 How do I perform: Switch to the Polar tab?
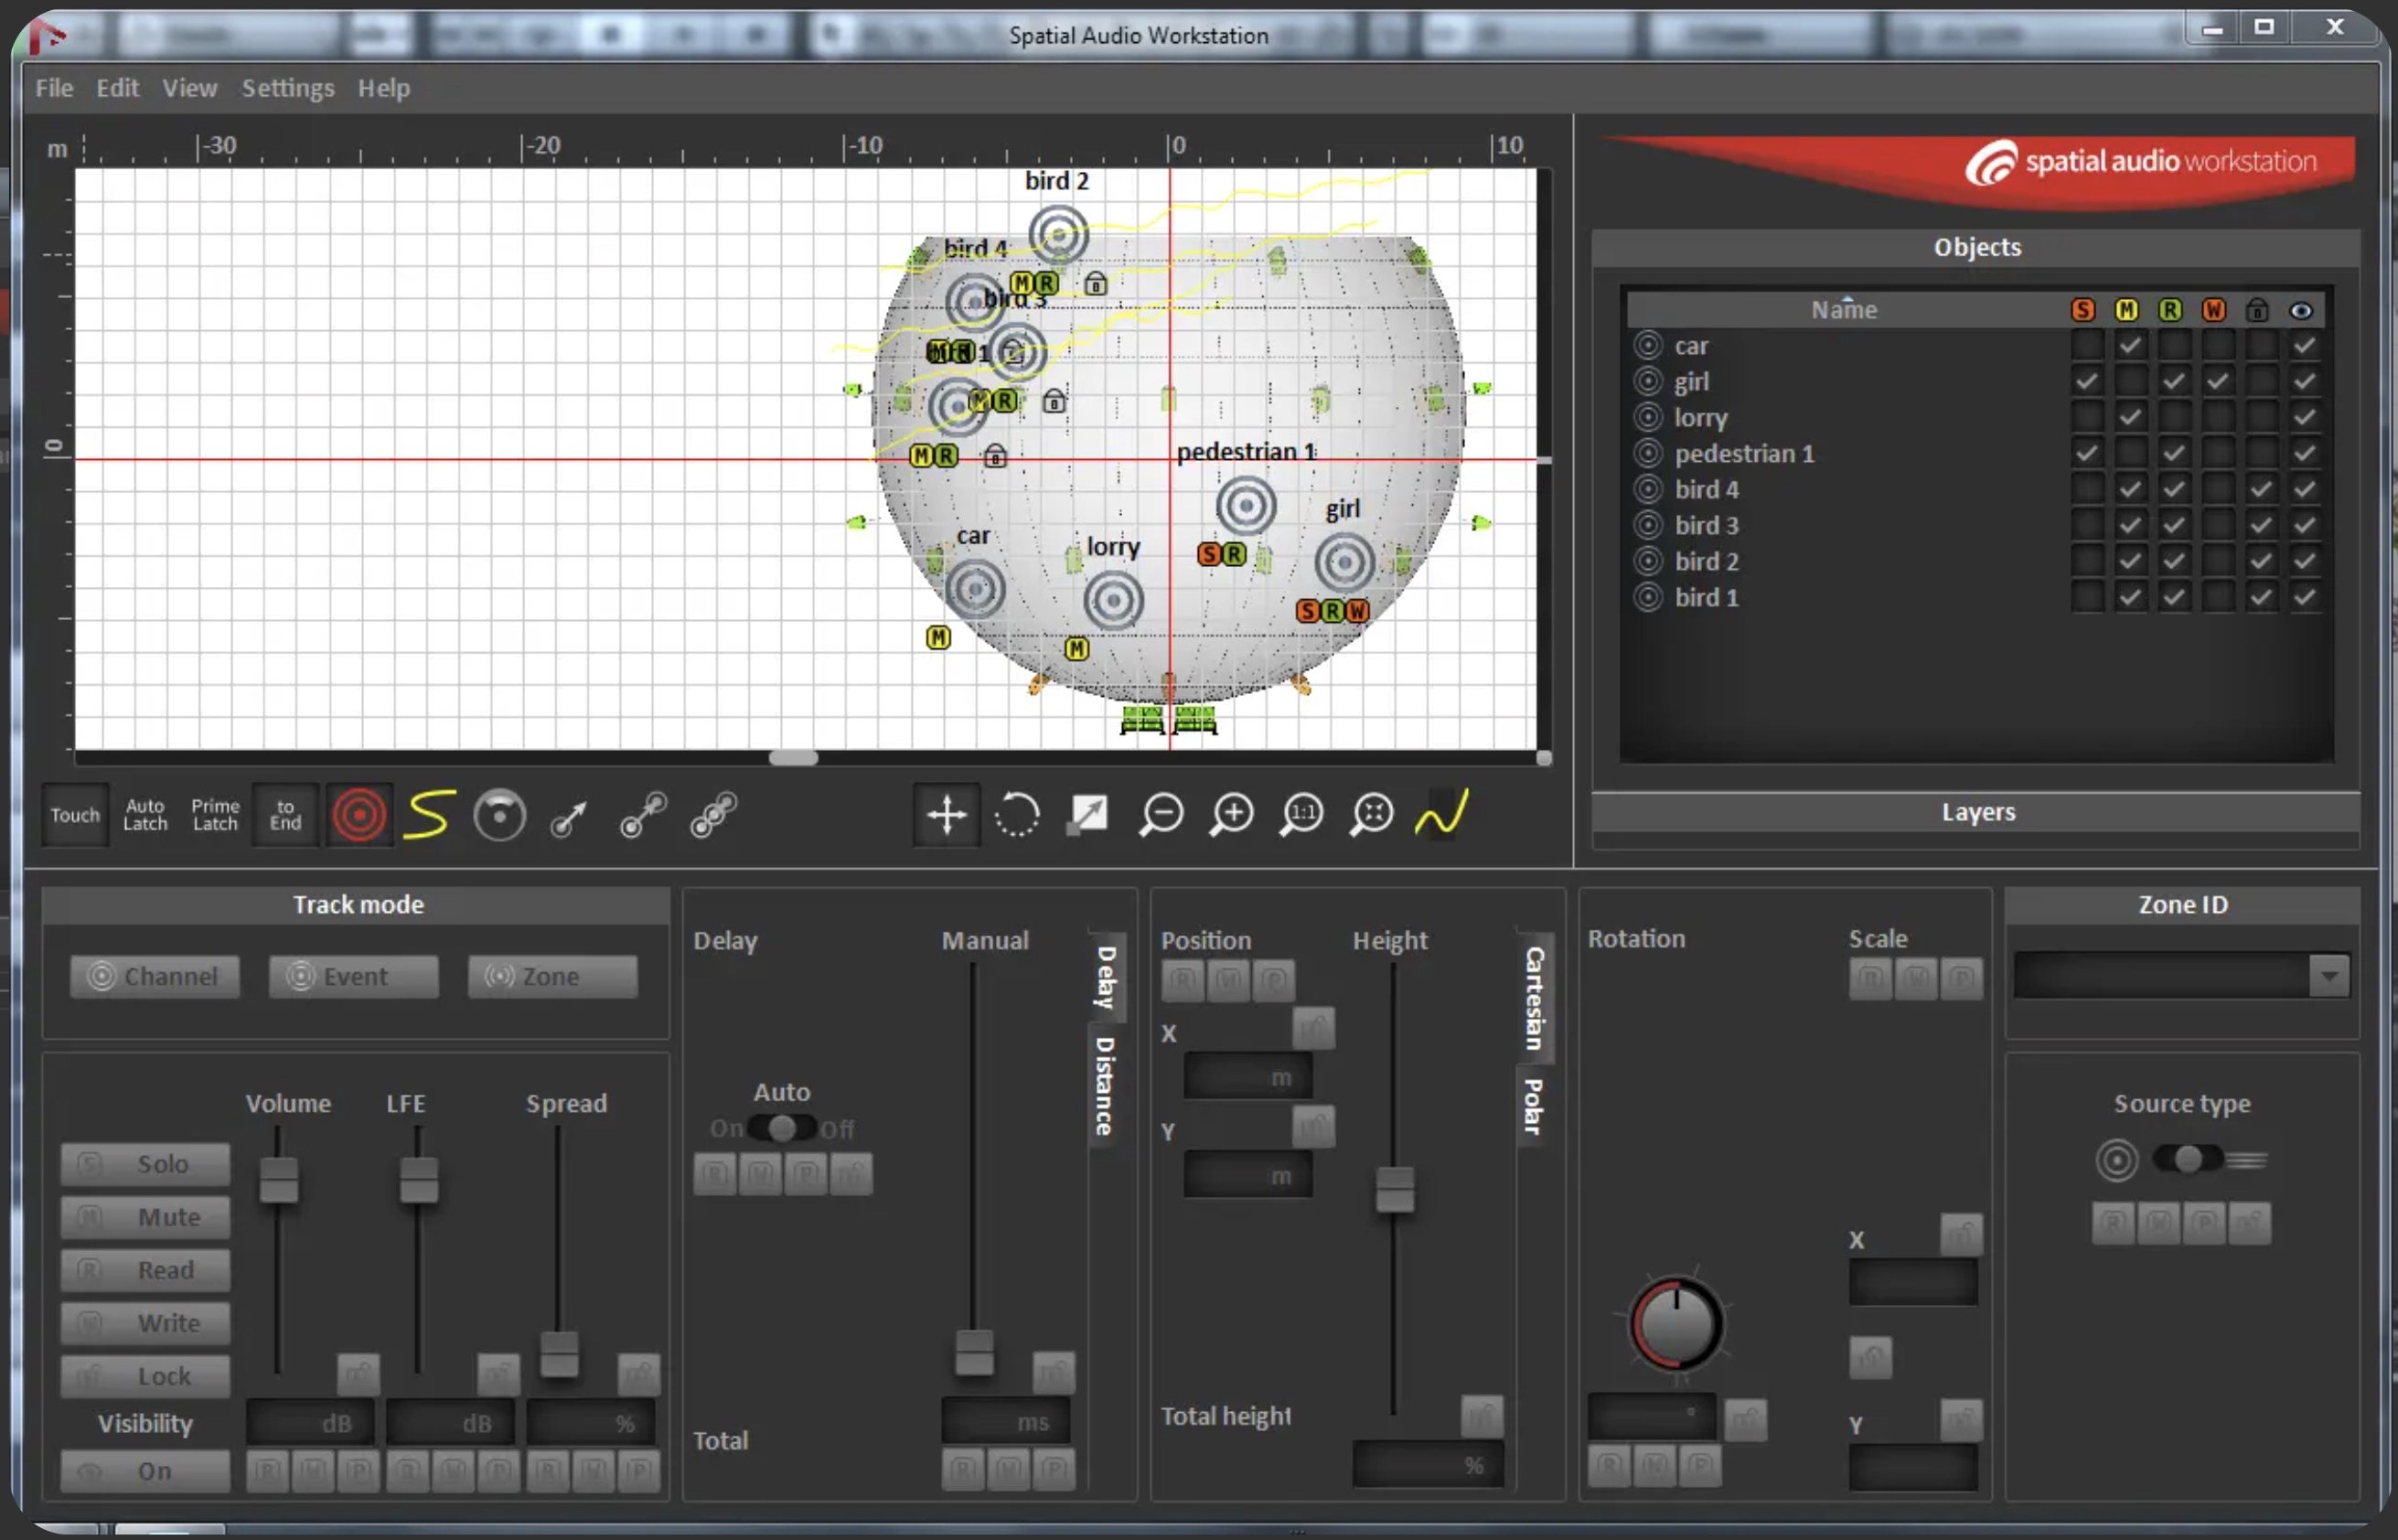click(x=1532, y=1106)
